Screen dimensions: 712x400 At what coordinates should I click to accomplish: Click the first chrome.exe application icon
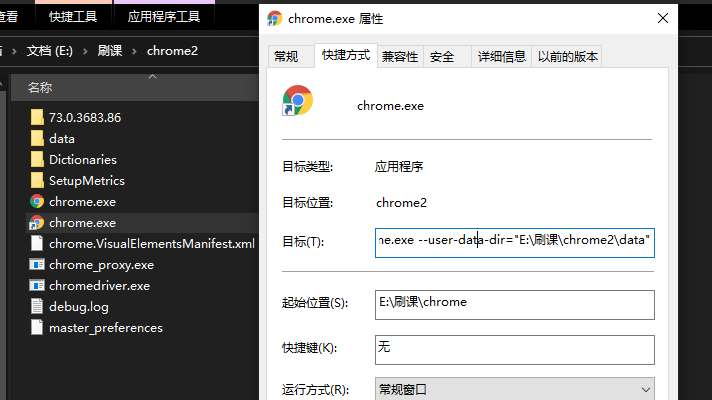pyautogui.click(x=37, y=201)
